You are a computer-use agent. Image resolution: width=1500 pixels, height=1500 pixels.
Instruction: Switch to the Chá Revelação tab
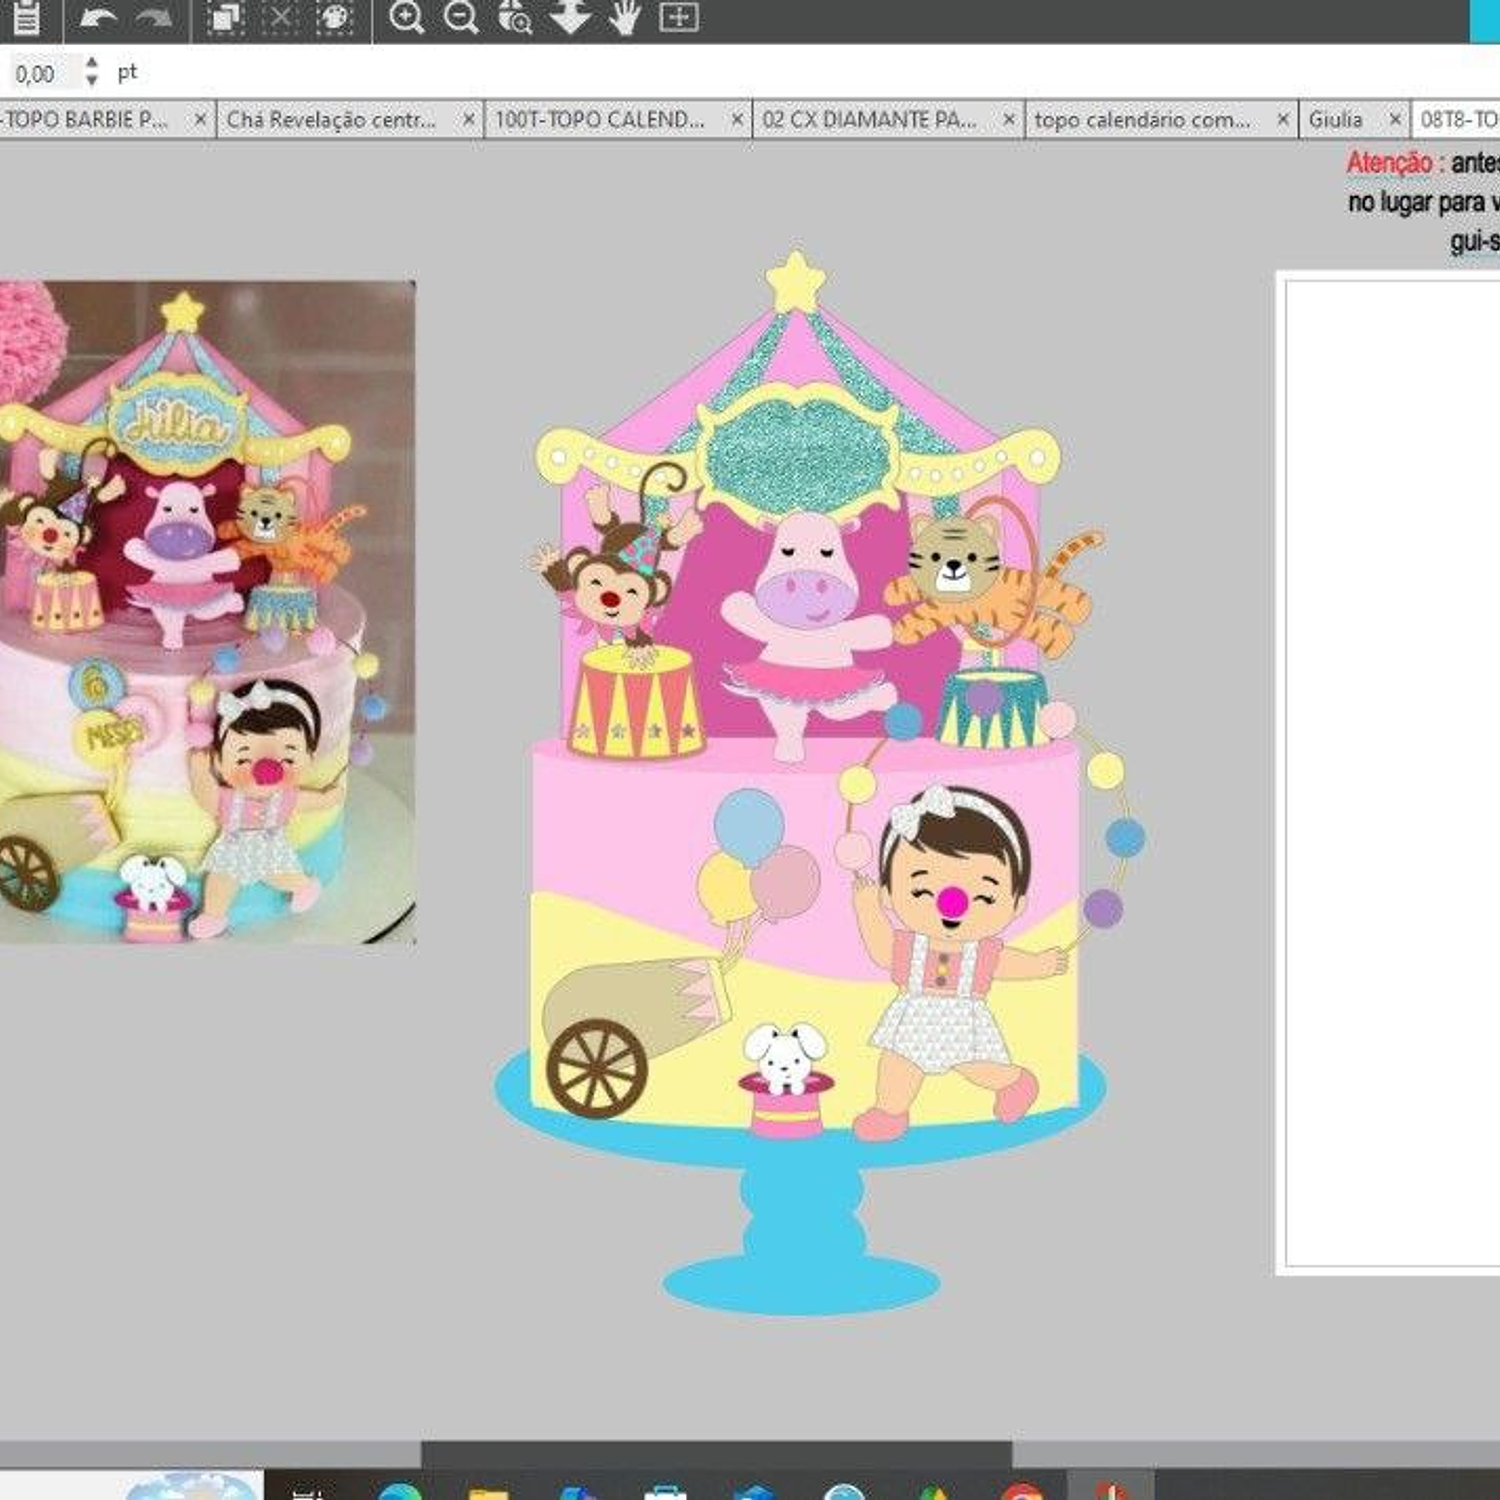tap(331, 119)
